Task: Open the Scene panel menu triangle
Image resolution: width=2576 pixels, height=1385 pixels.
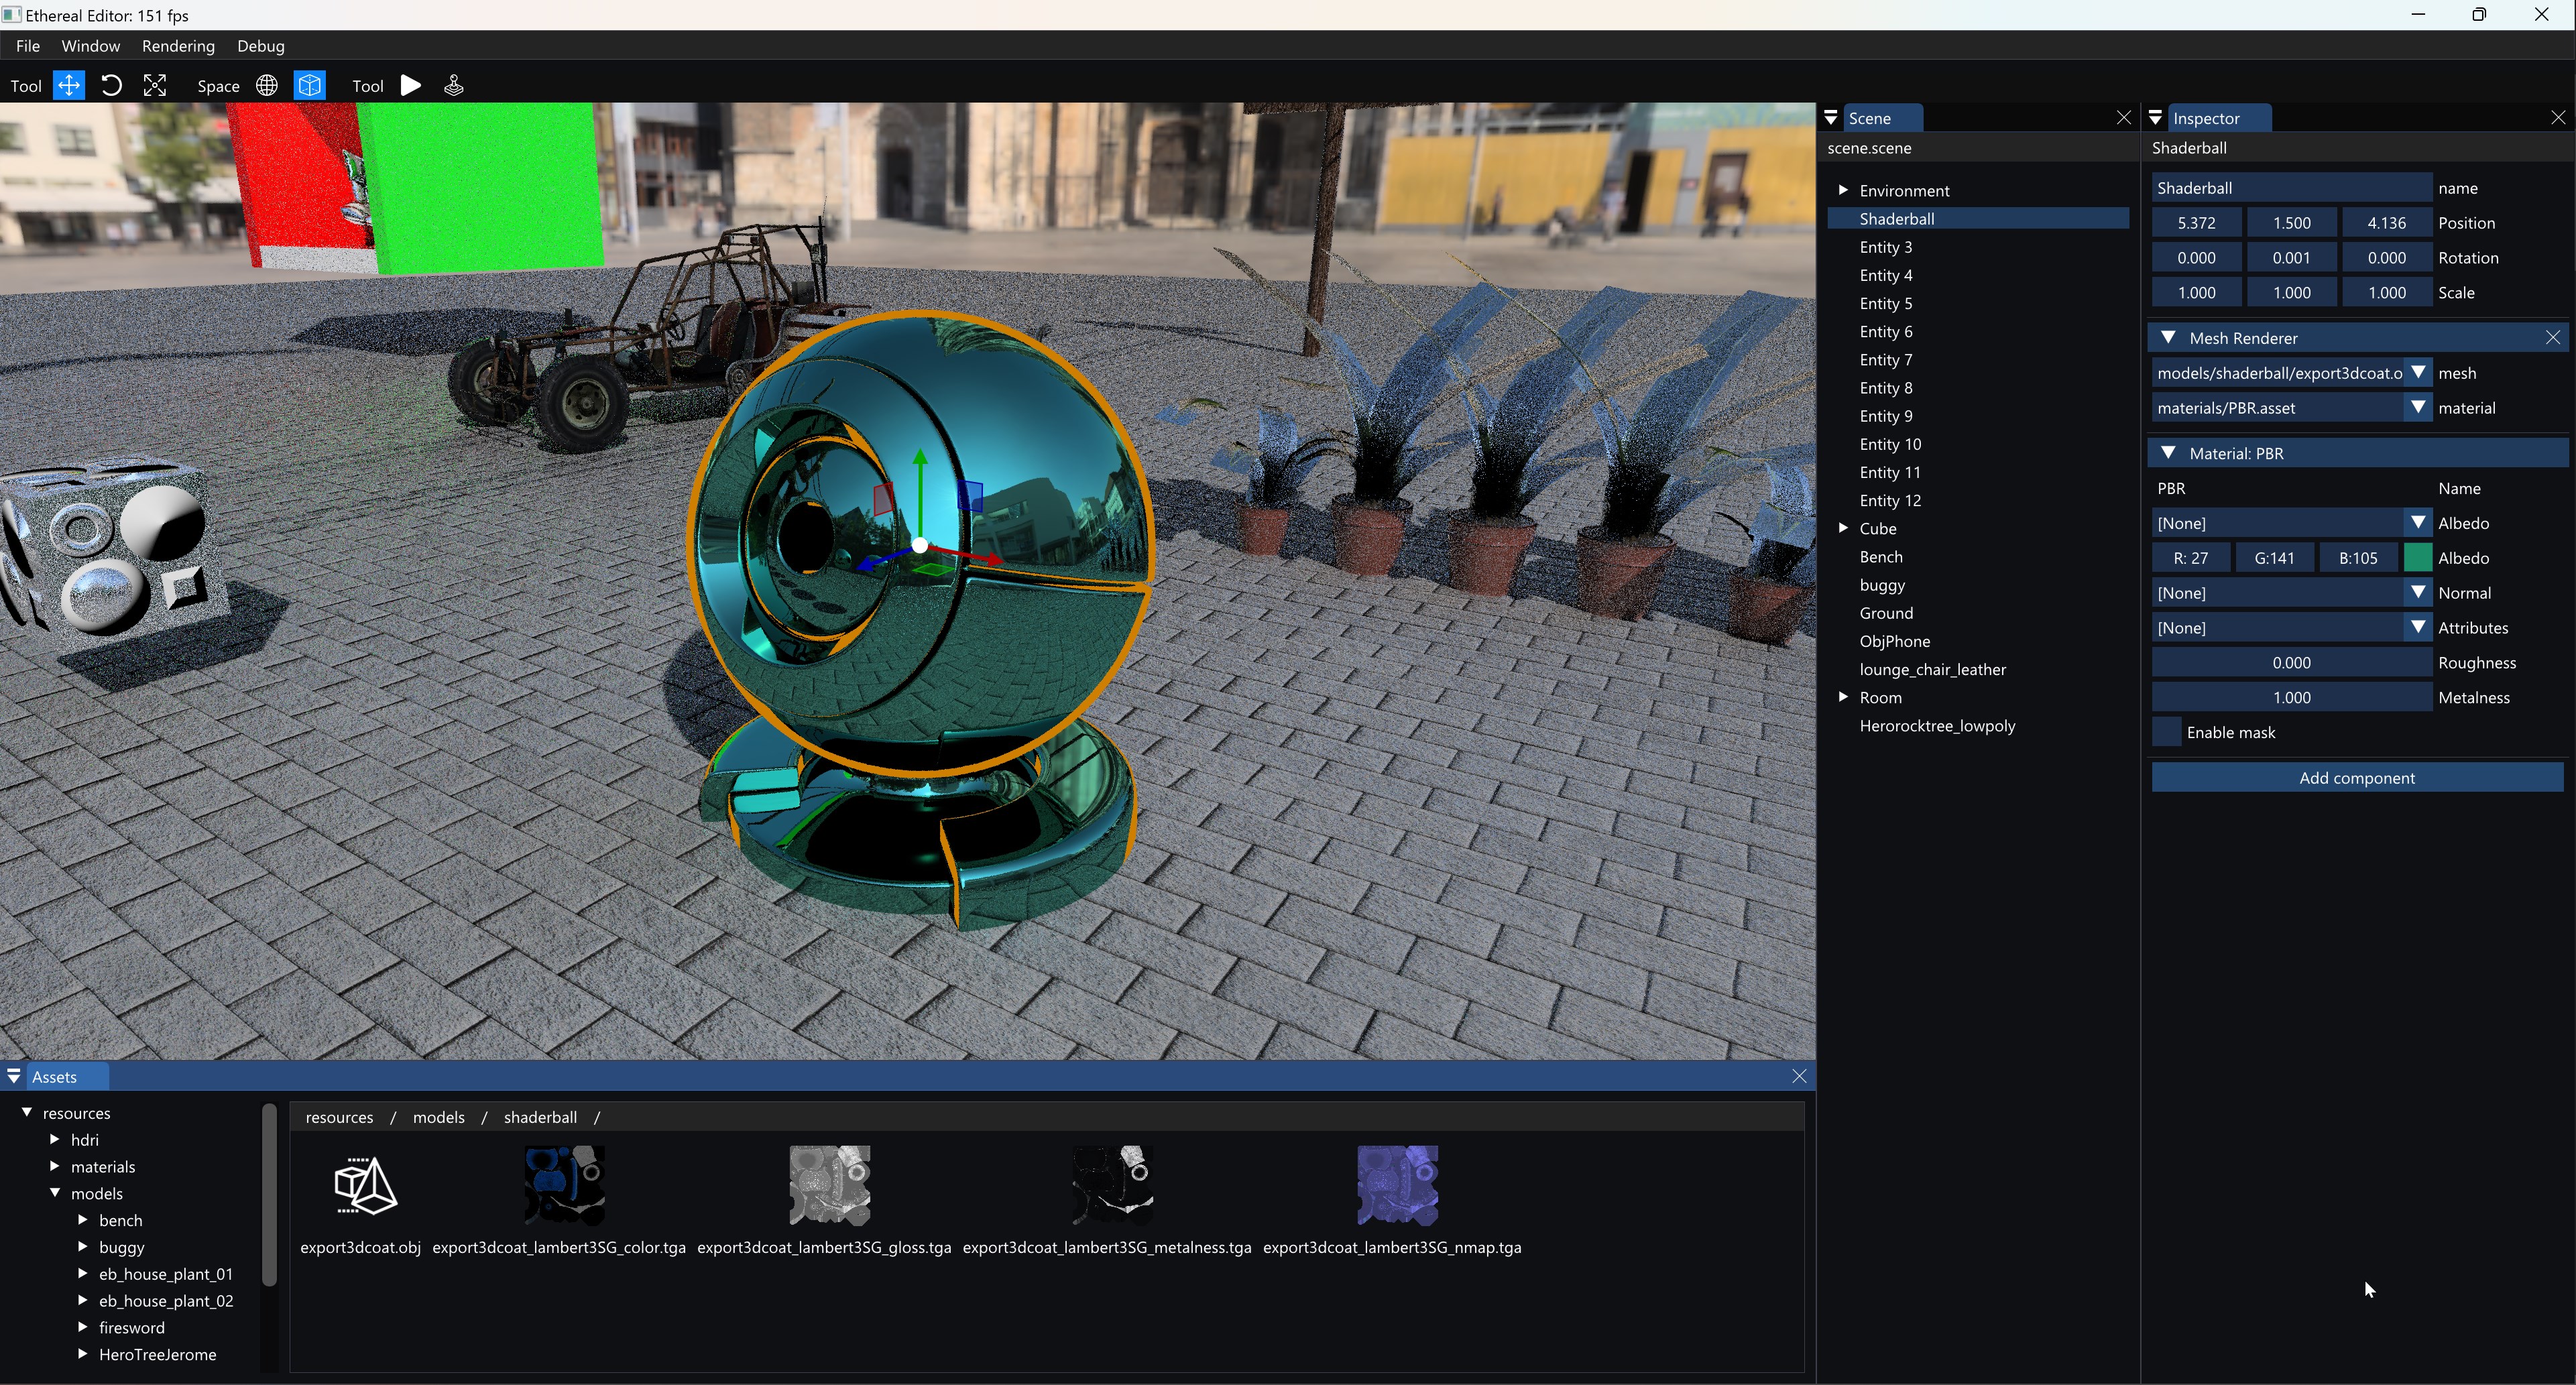Action: pos(1831,118)
